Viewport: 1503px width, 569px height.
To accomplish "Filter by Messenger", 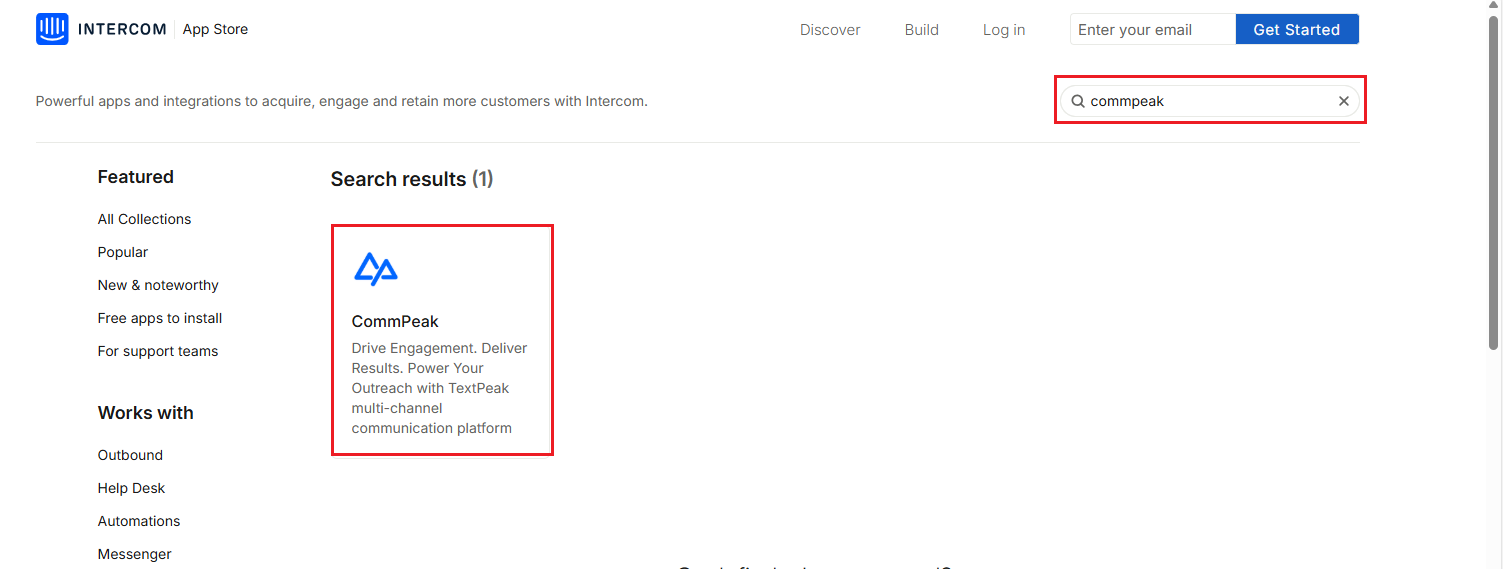I will 135,554.
